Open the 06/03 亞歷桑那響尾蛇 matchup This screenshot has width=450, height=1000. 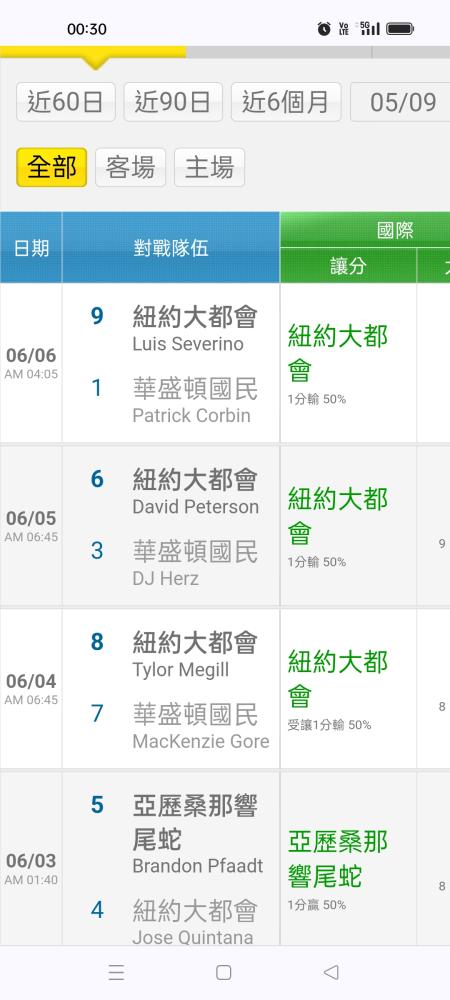[x=171, y=859]
